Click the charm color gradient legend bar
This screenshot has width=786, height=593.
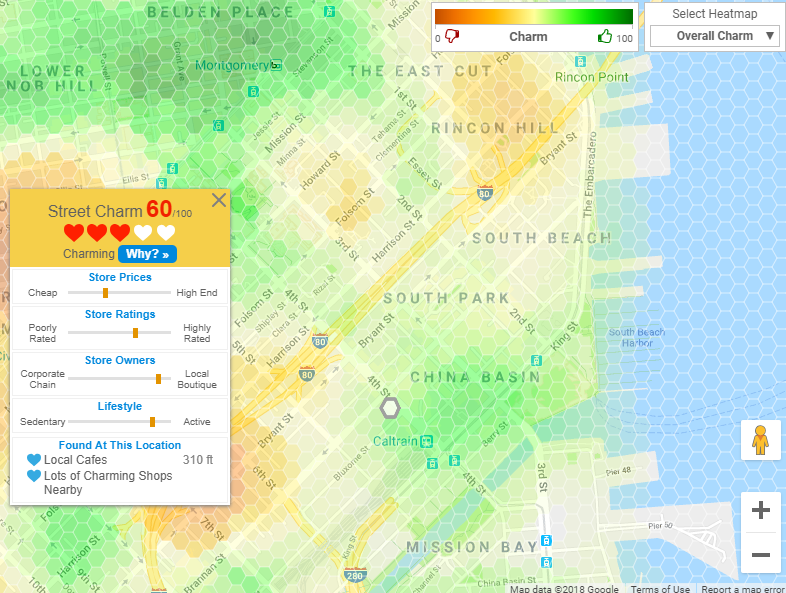tap(534, 16)
